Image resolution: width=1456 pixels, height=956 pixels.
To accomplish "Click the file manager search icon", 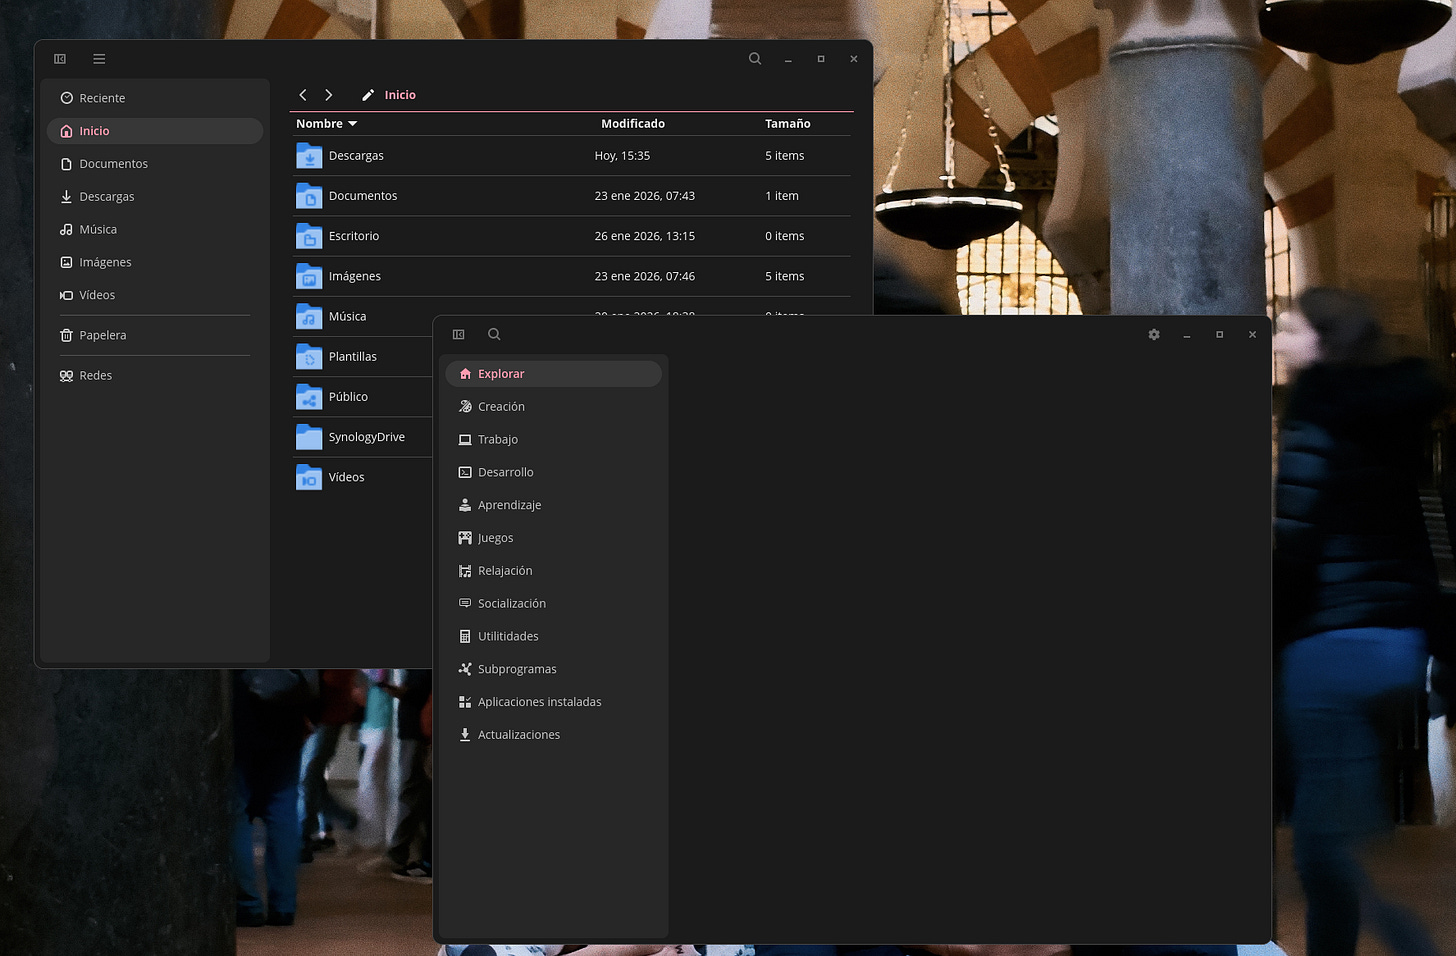I will coord(755,59).
